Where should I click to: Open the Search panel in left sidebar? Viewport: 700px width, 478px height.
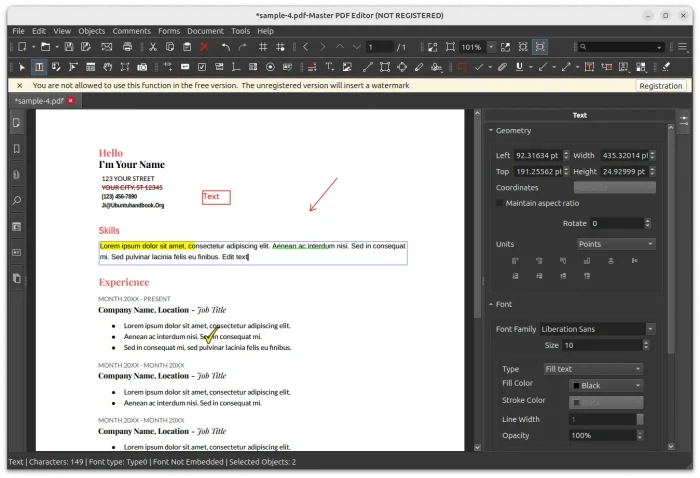(x=16, y=201)
